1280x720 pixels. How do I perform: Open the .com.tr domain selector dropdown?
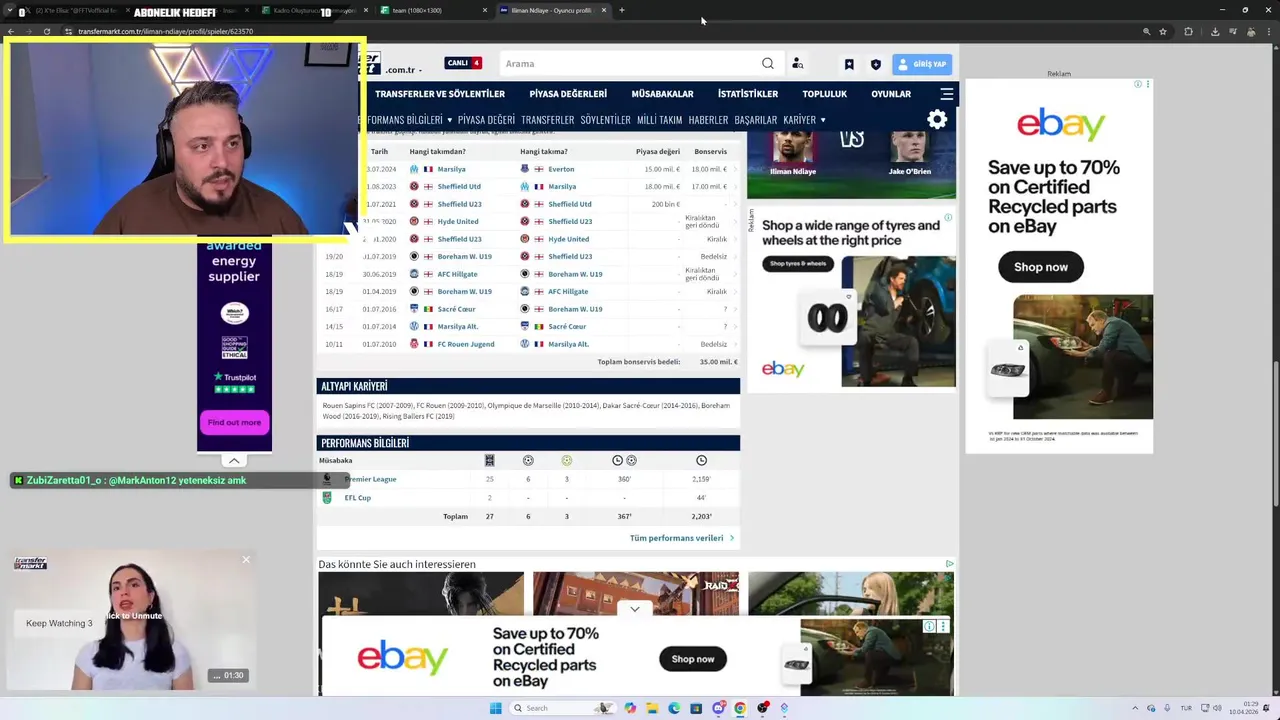pyautogui.click(x=404, y=70)
